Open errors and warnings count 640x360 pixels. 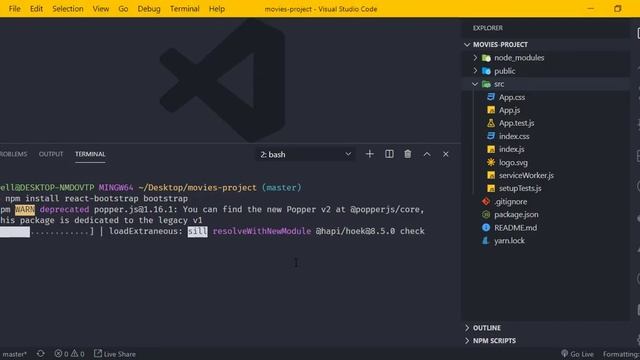69,354
